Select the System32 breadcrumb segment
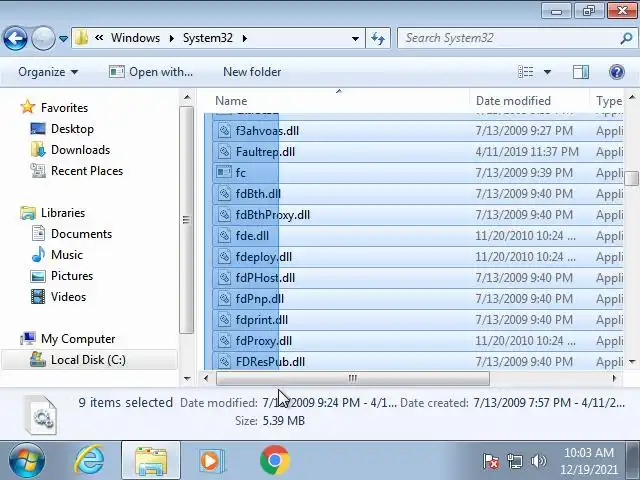The image size is (640, 480). tap(207, 38)
